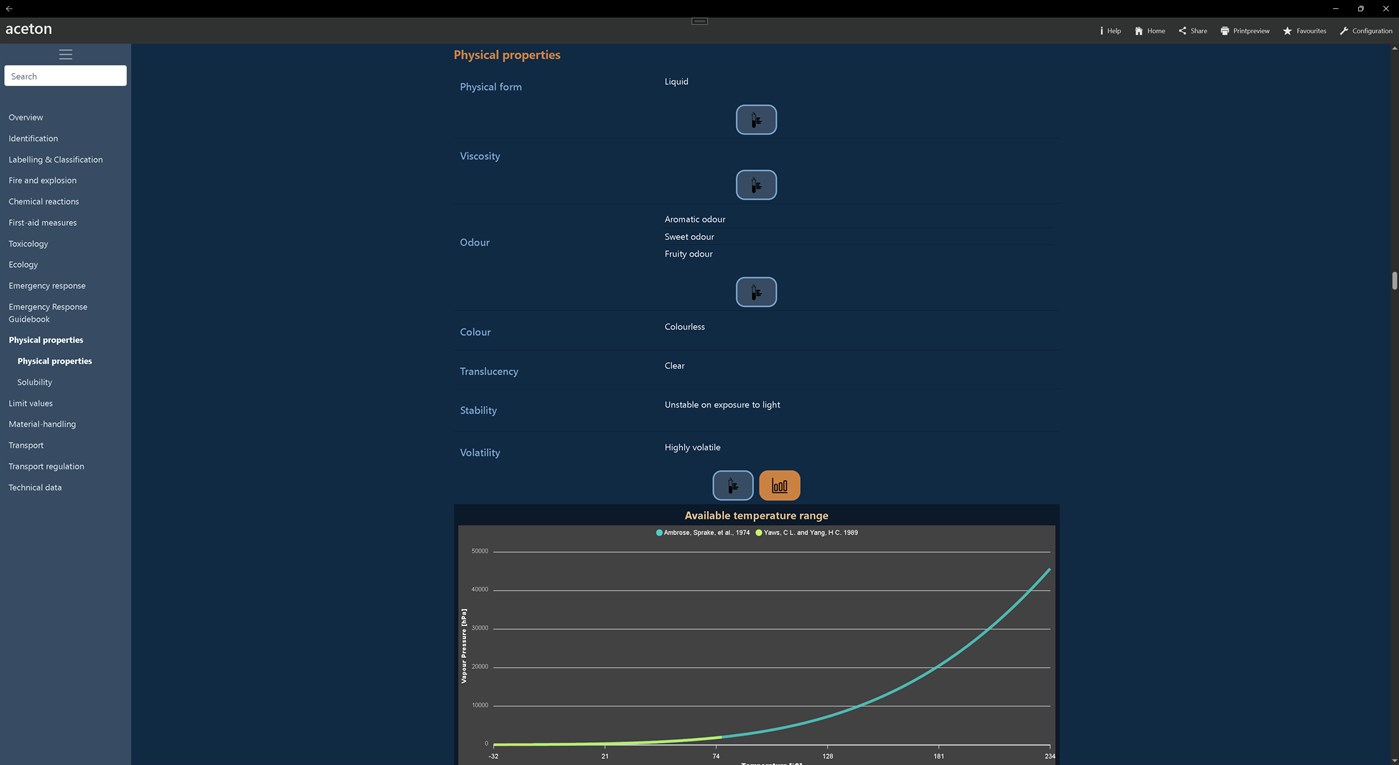
Task: Open the hamburger menu in sidebar
Action: click(65, 54)
